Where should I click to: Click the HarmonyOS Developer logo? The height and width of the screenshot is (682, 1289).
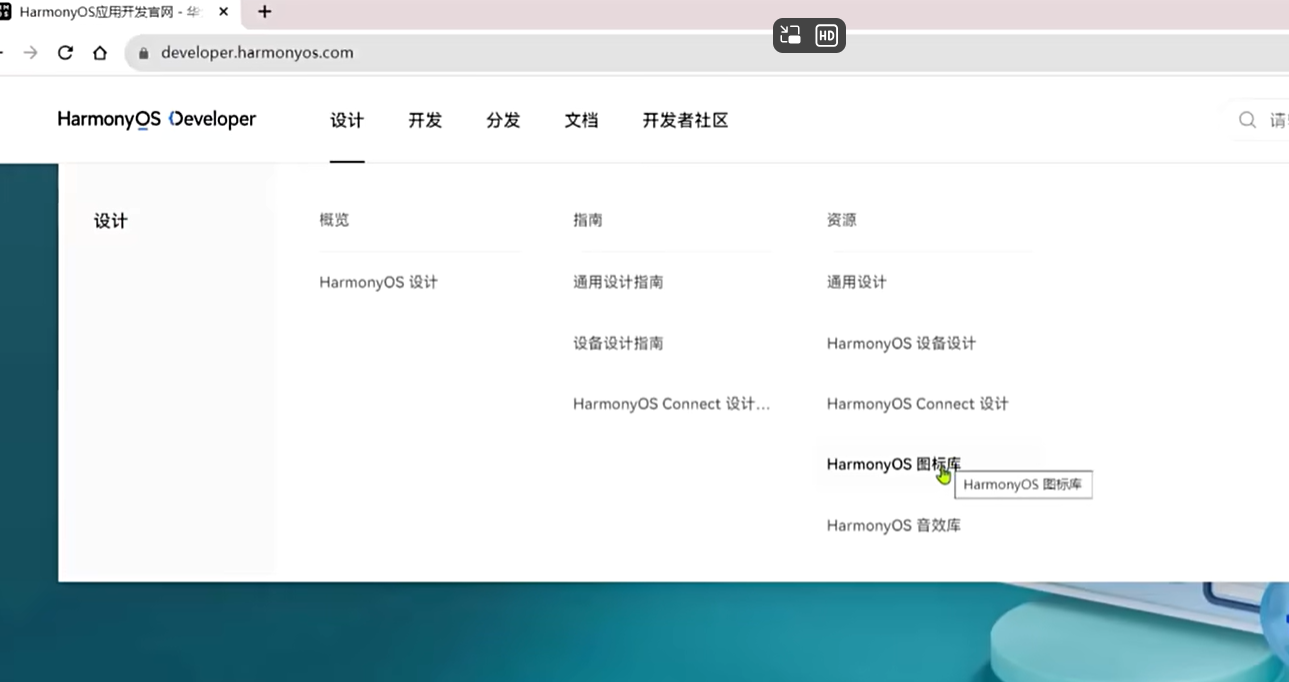157,120
